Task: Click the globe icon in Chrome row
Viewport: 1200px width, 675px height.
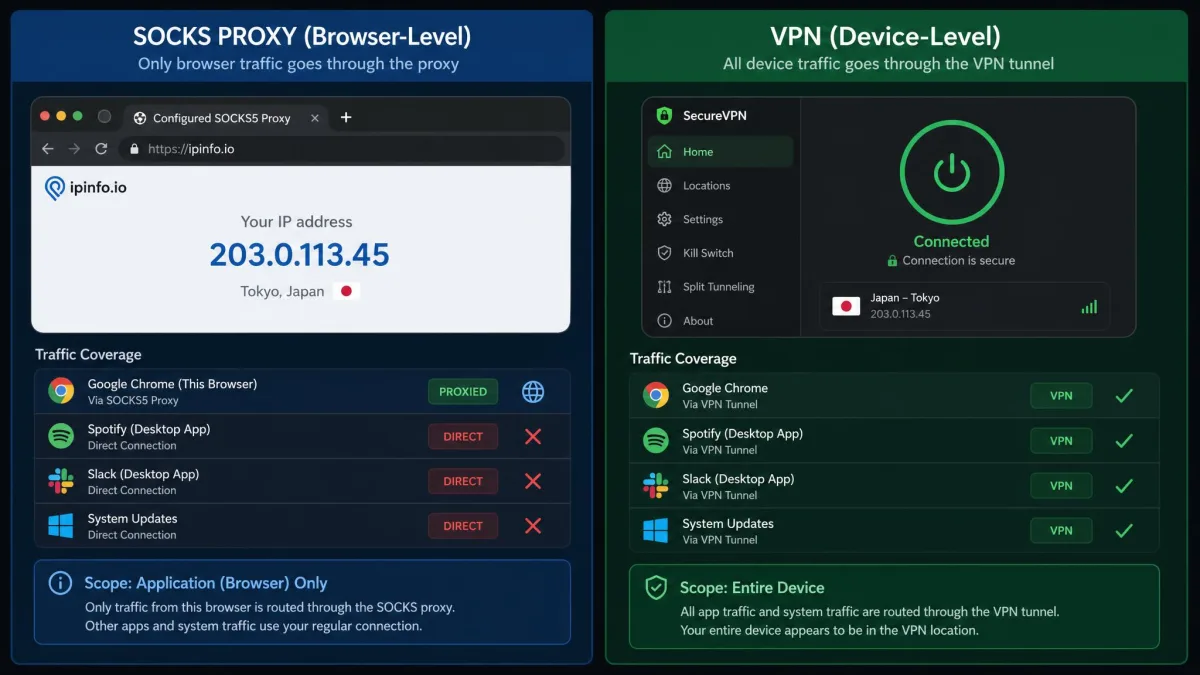Action: click(533, 391)
